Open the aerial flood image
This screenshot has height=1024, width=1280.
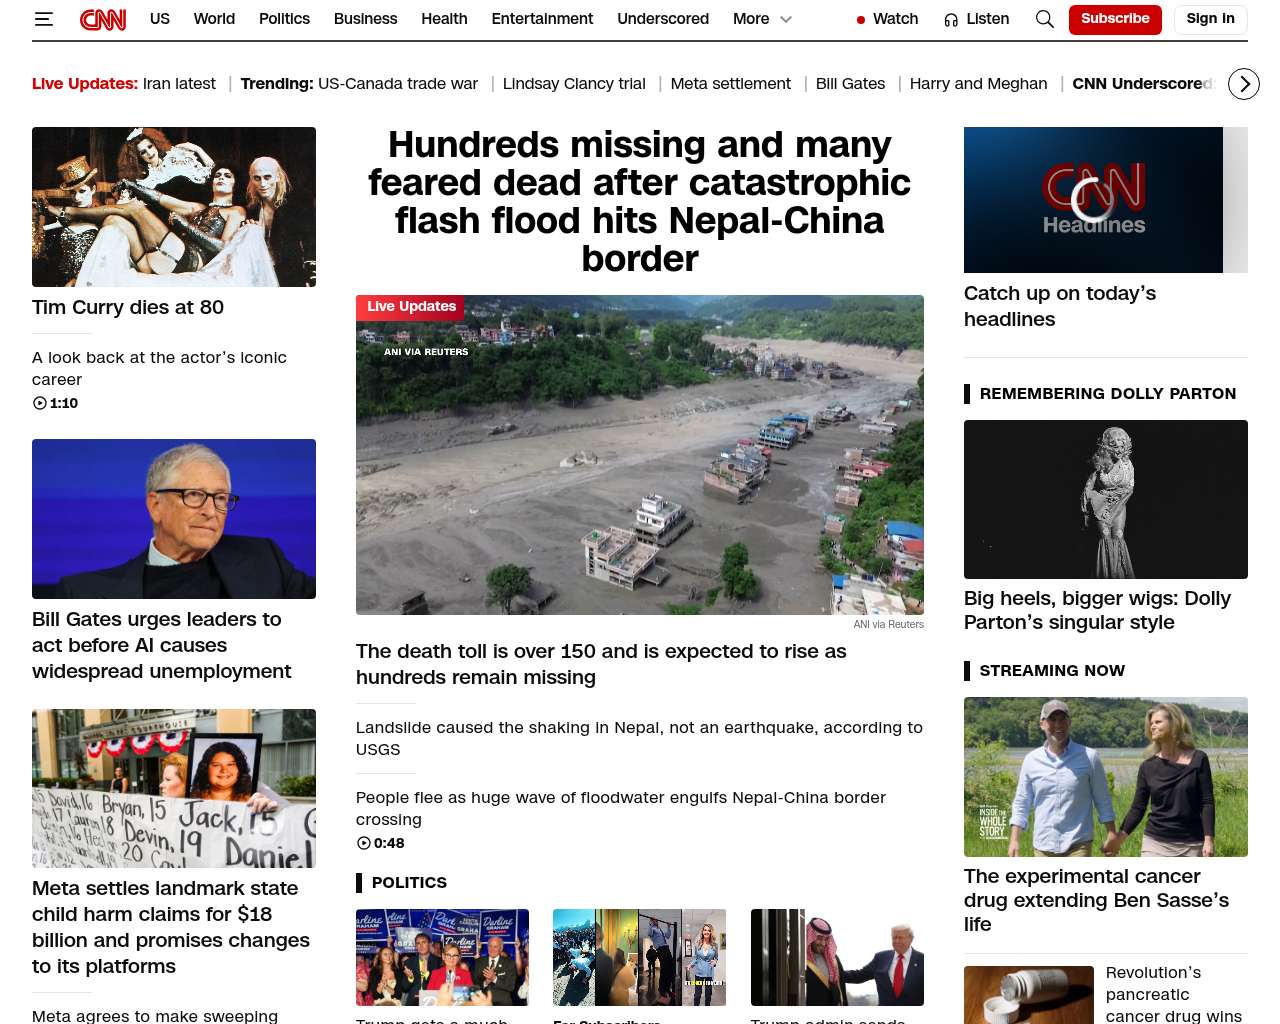[640, 455]
